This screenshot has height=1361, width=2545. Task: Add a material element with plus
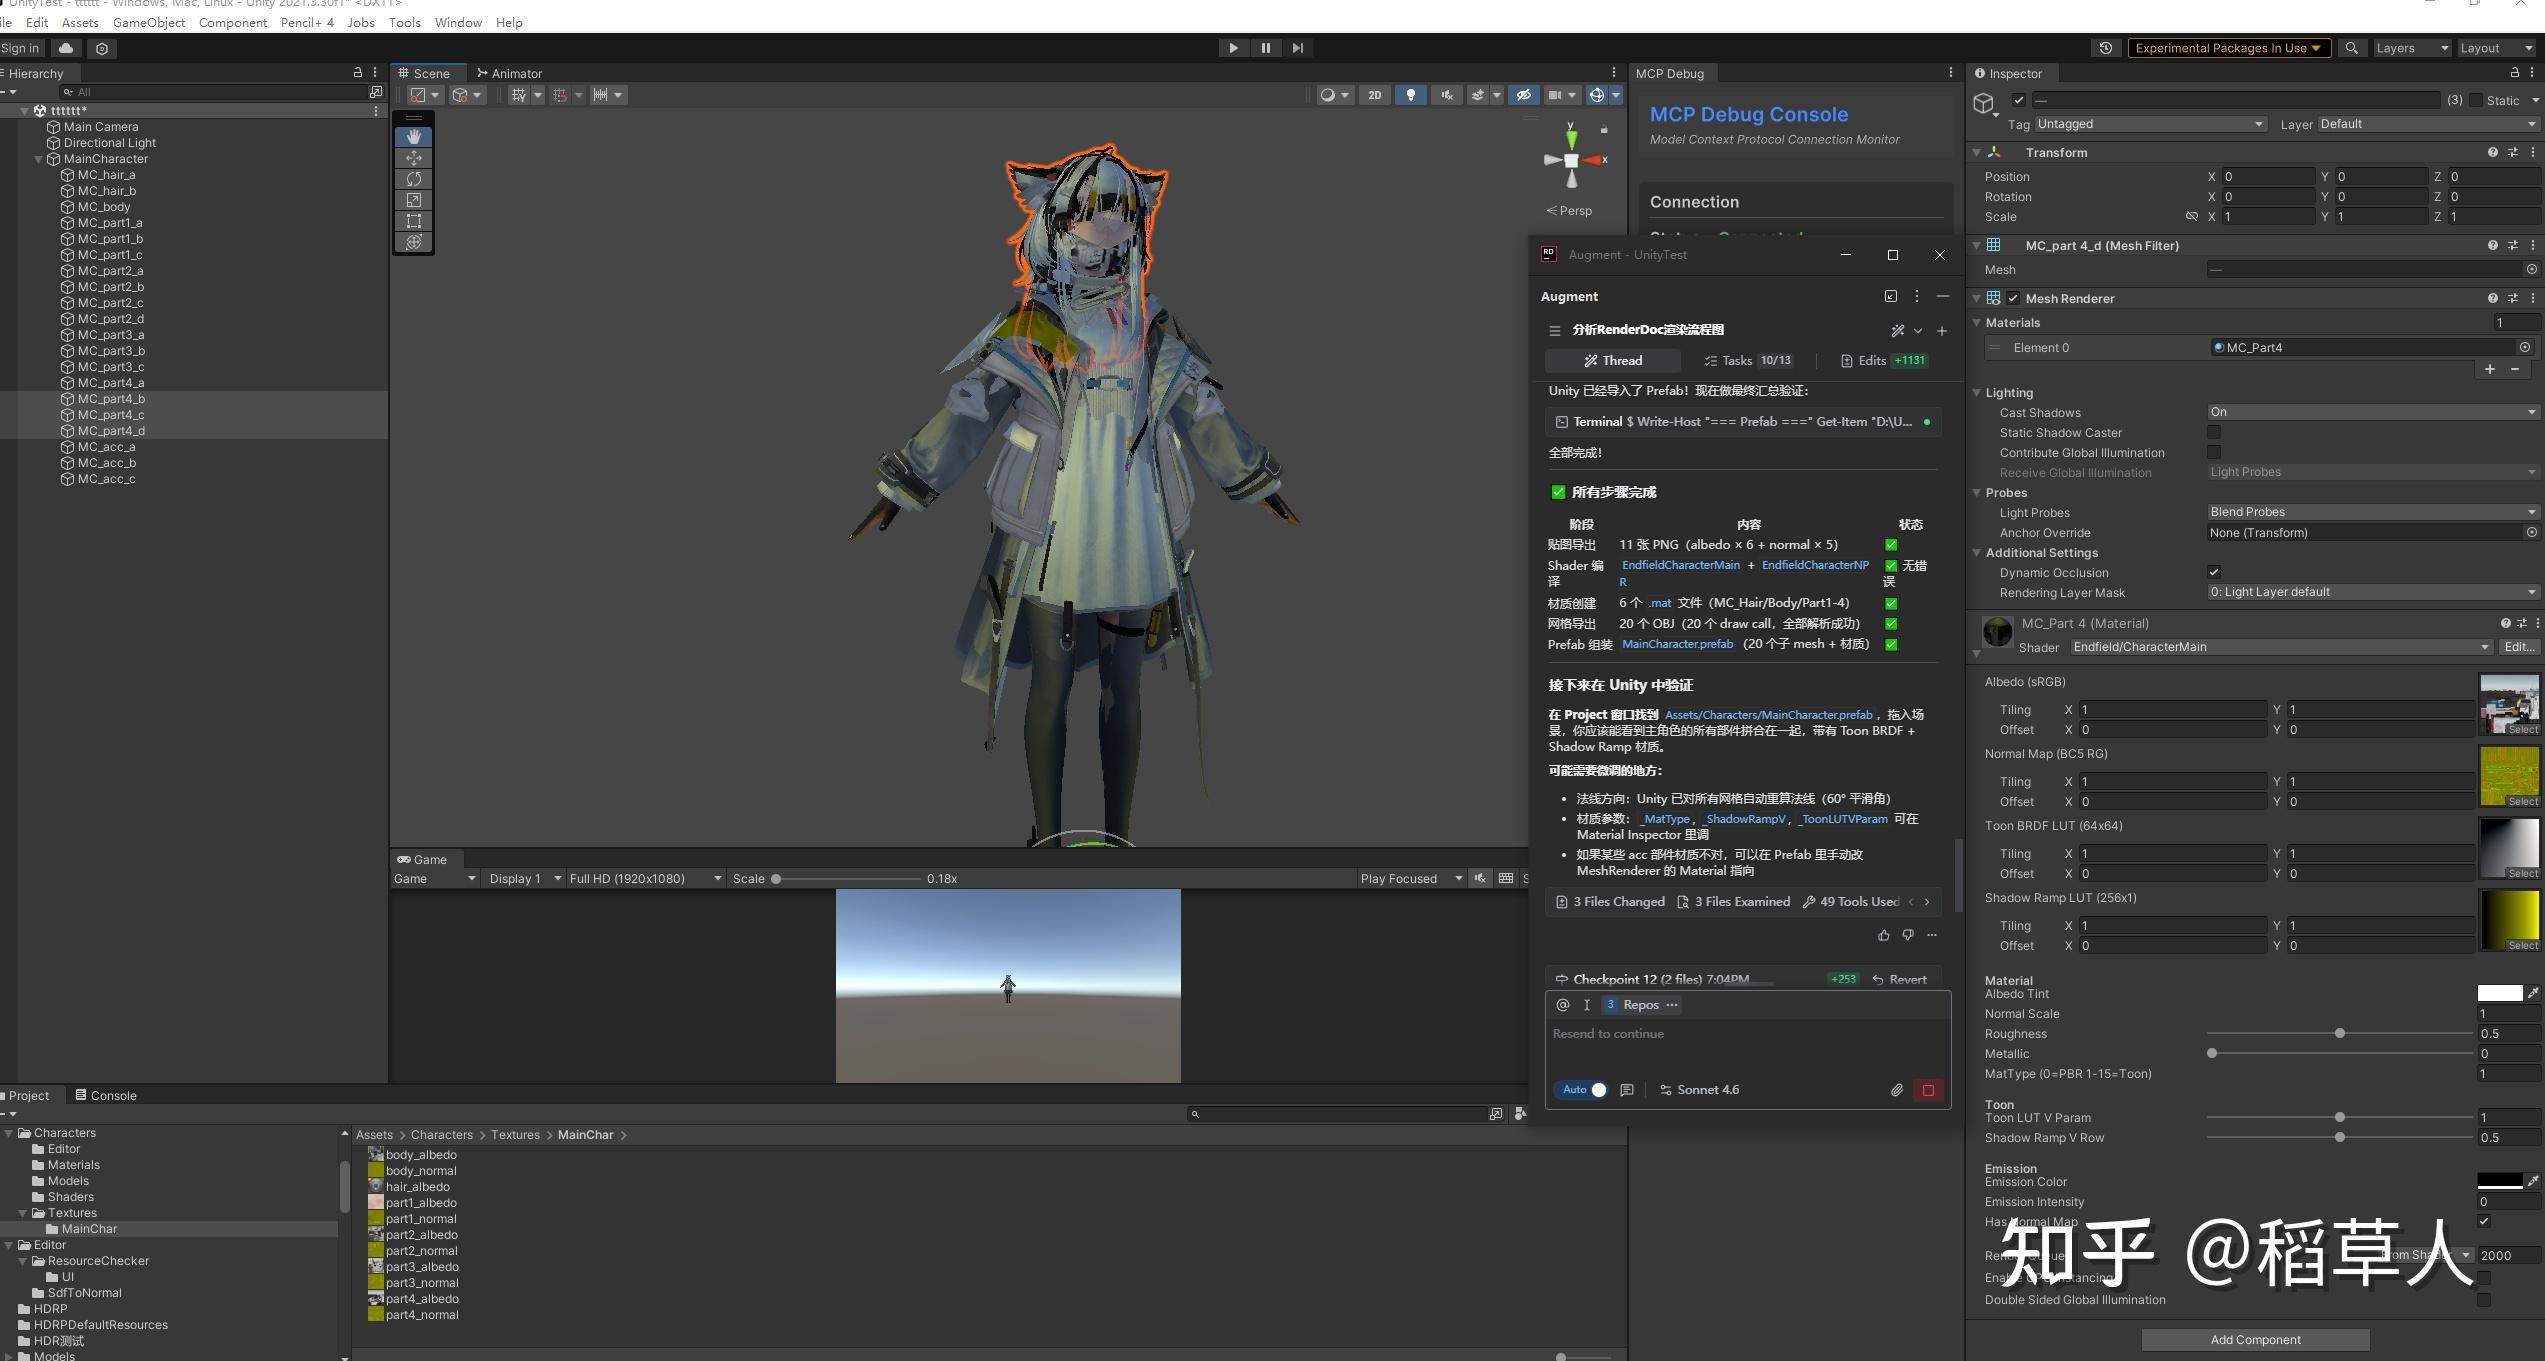[x=2490, y=369]
